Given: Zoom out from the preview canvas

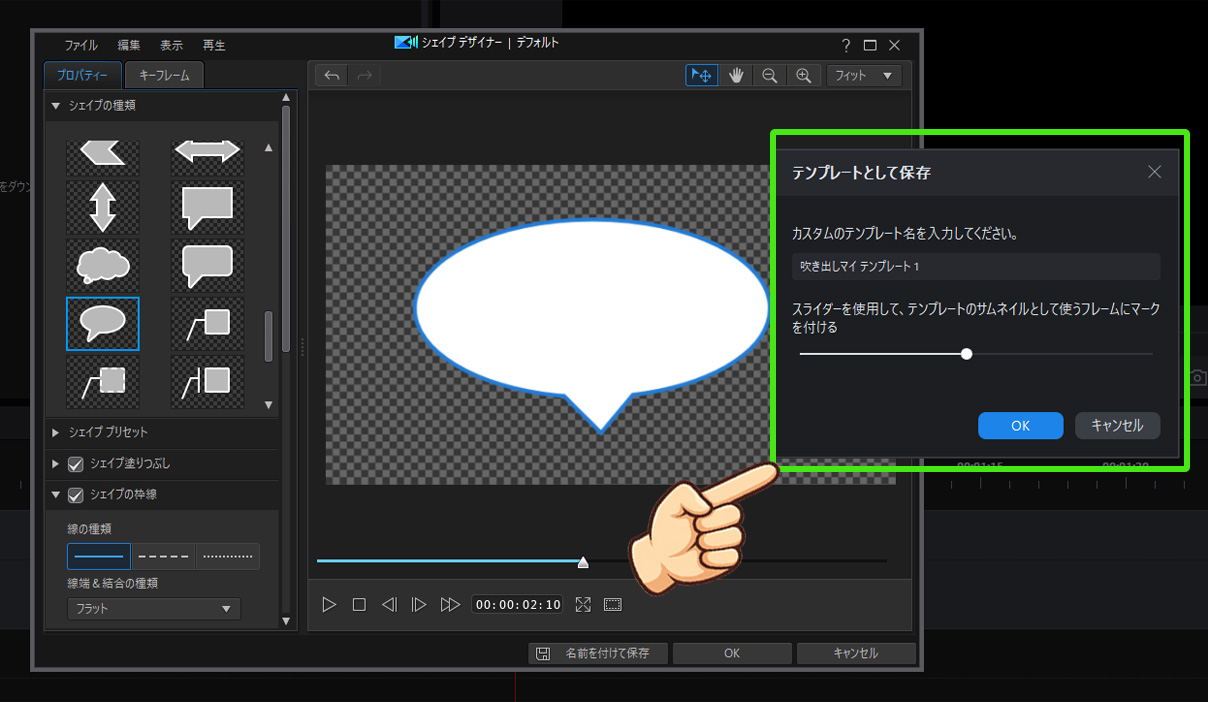Looking at the screenshot, I should click(770, 75).
